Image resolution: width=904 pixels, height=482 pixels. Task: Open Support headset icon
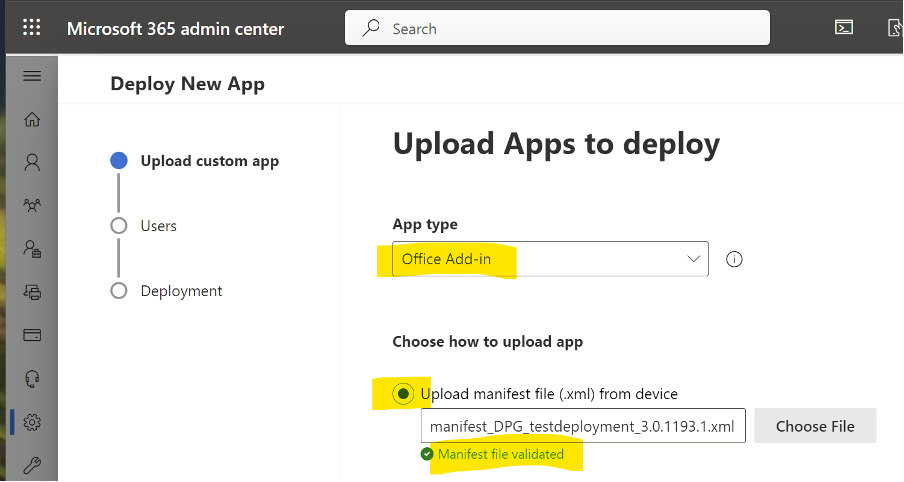click(x=32, y=378)
